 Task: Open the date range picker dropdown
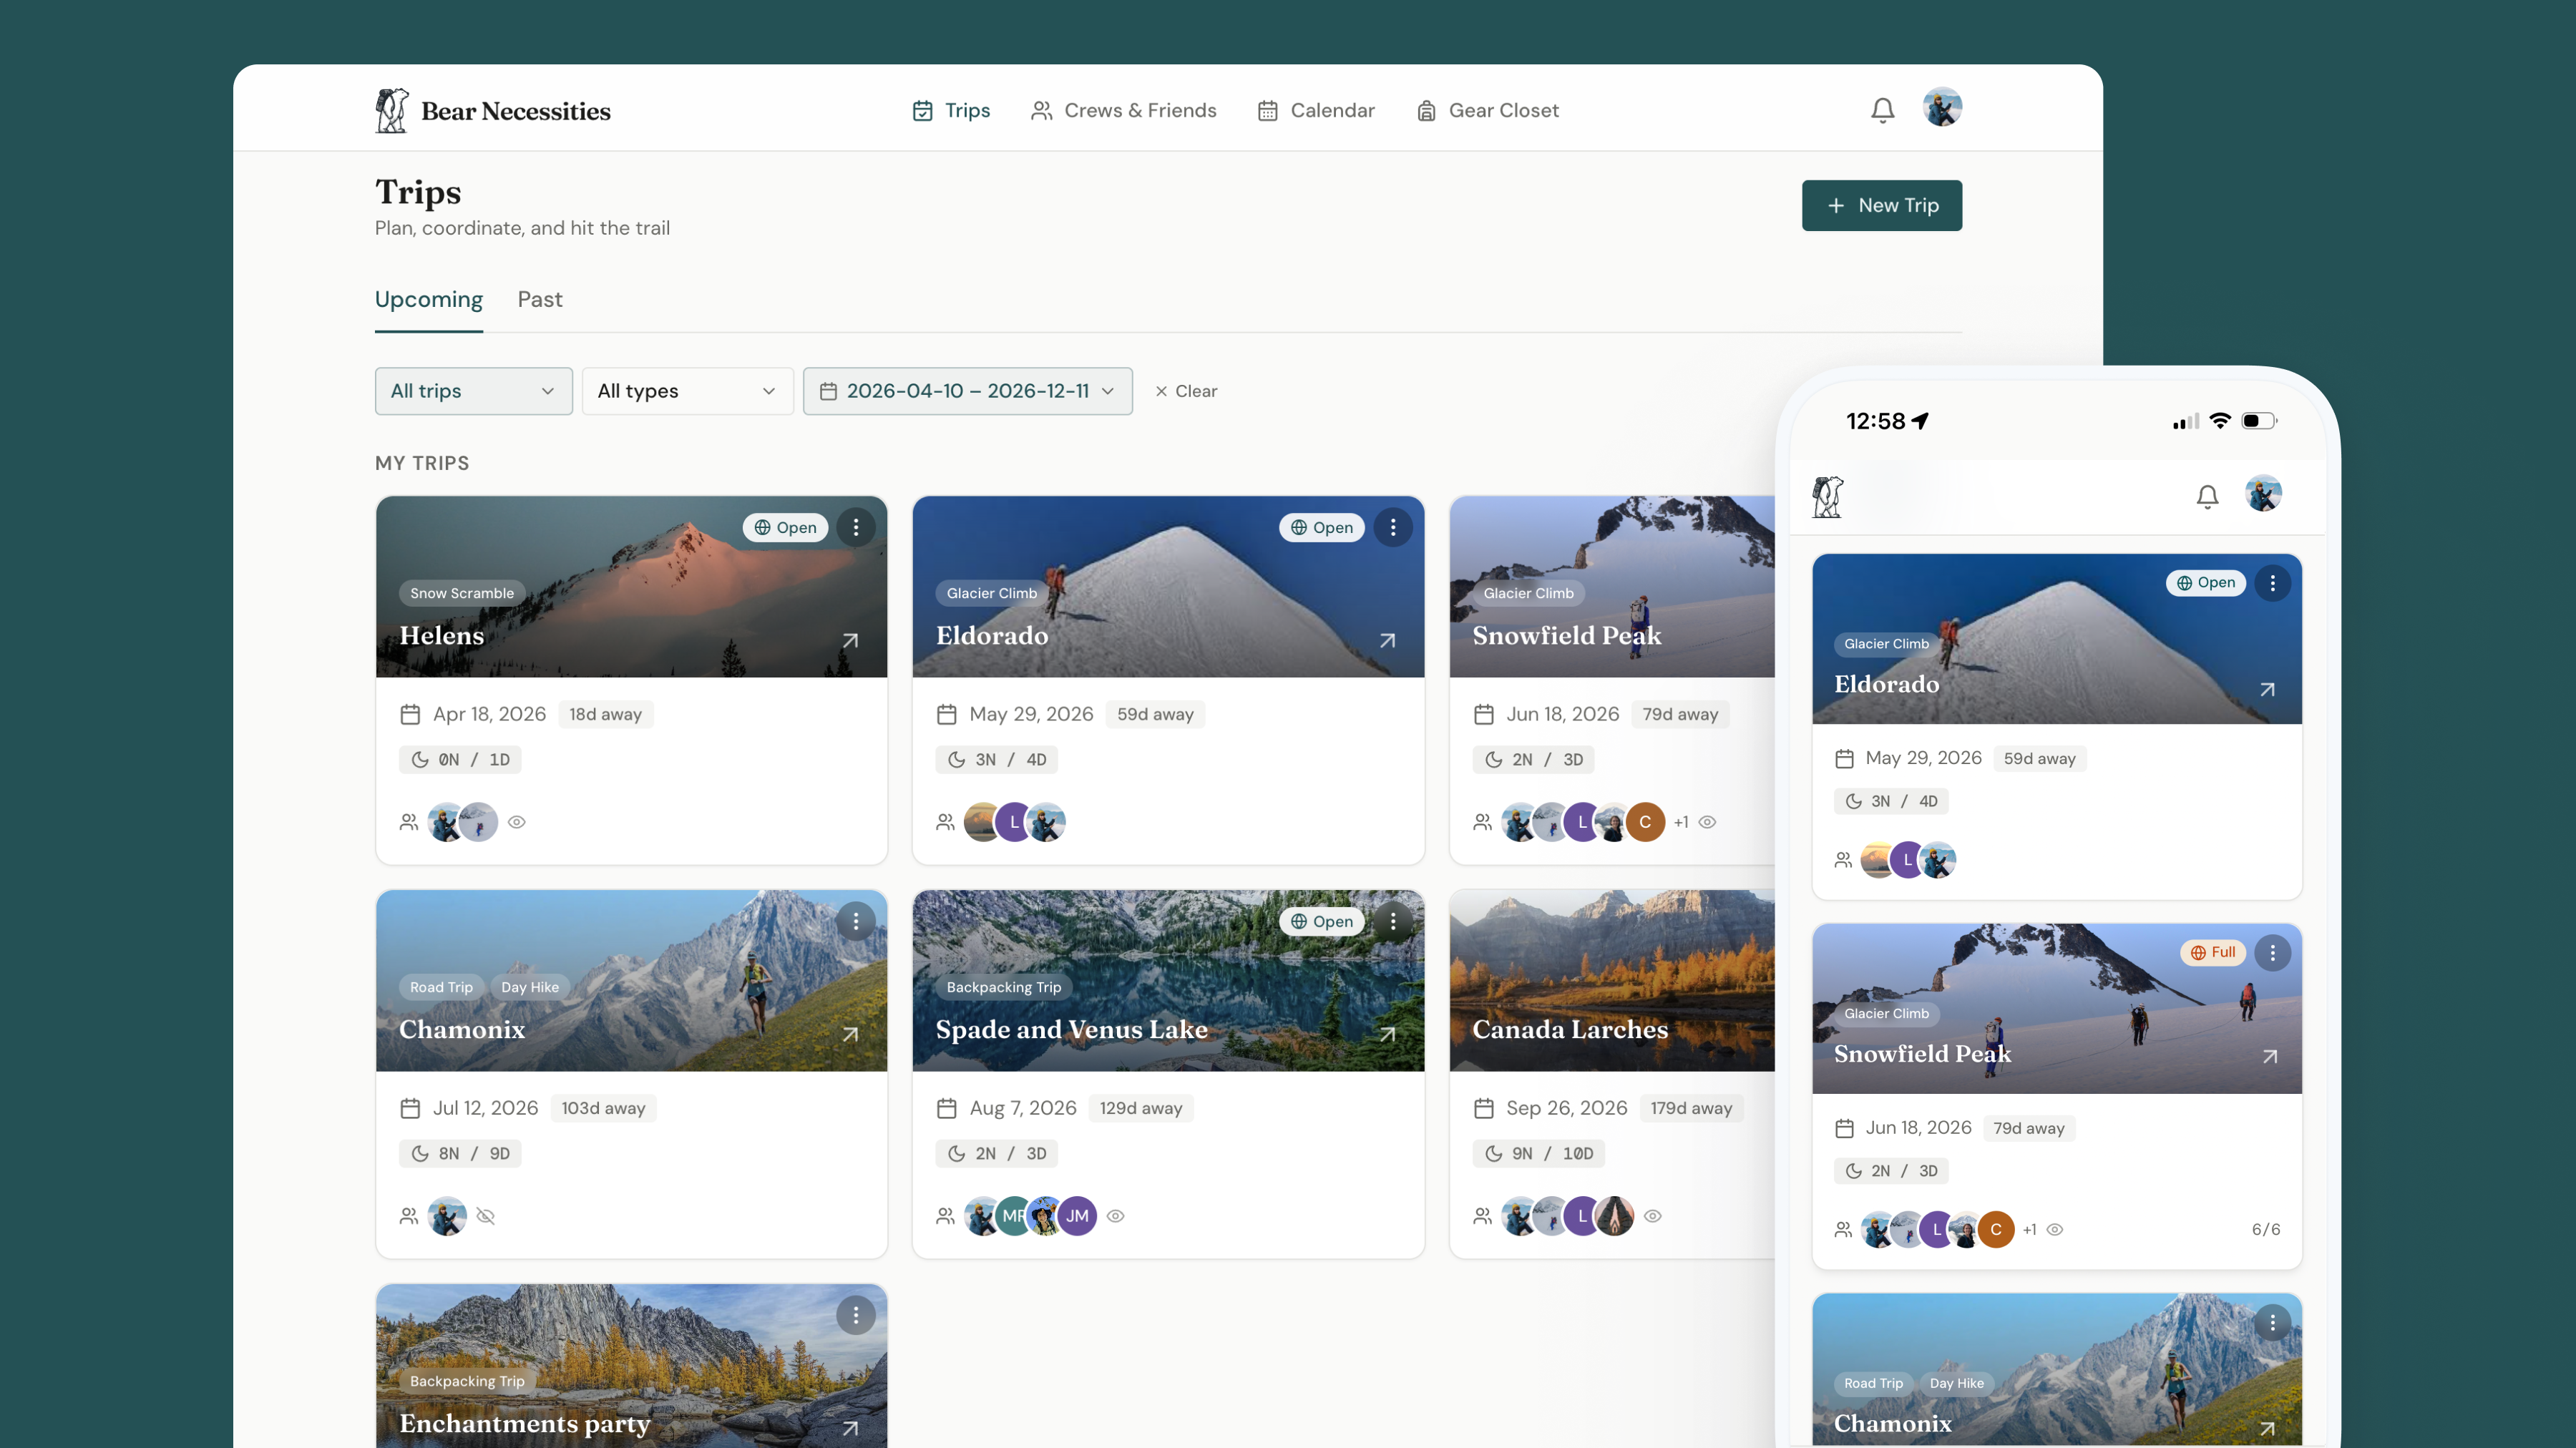pyautogui.click(x=967, y=391)
